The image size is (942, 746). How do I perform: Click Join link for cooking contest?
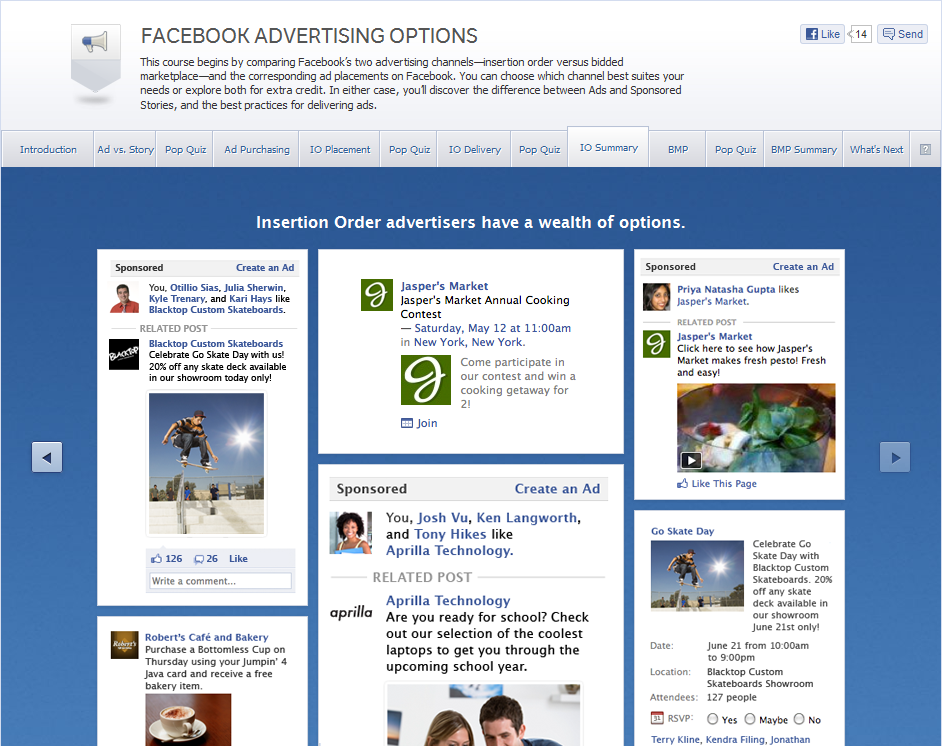pos(427,423)
